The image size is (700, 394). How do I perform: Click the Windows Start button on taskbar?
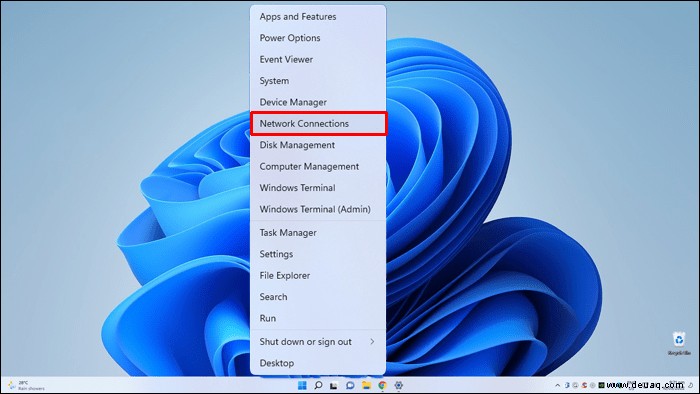click(302, 385)
